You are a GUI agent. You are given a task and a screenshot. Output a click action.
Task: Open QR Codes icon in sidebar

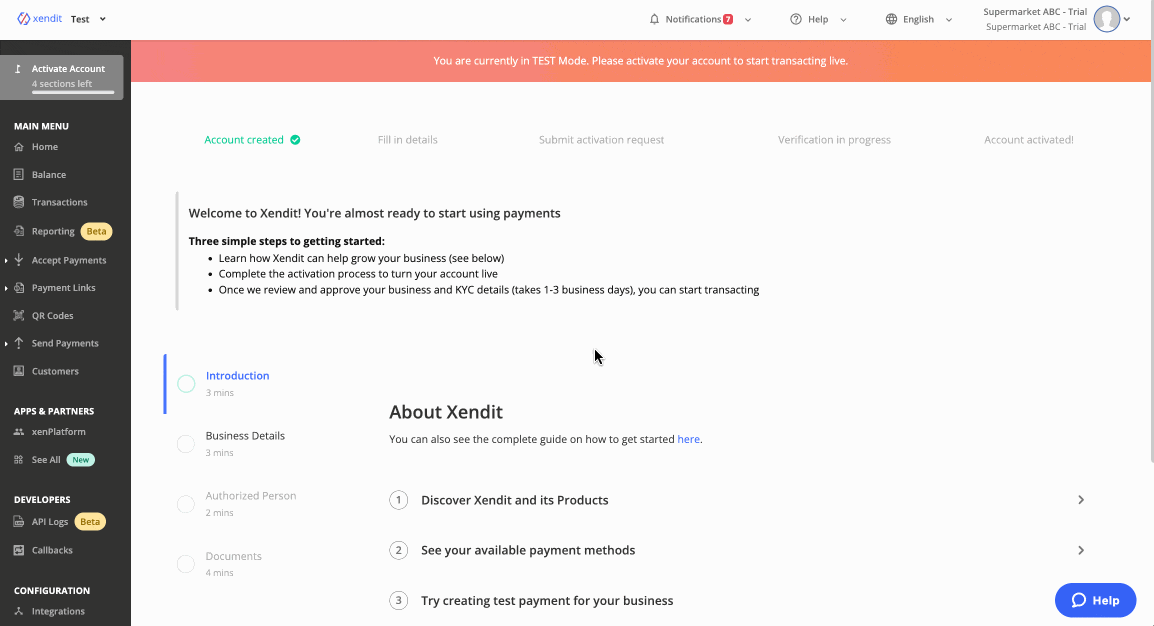pyautogui.click(x=19, y=316)
